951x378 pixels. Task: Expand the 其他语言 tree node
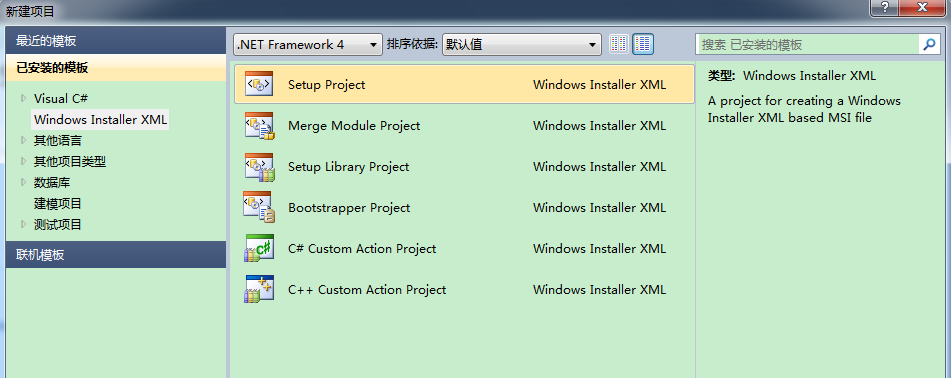(x=24, y=140)
